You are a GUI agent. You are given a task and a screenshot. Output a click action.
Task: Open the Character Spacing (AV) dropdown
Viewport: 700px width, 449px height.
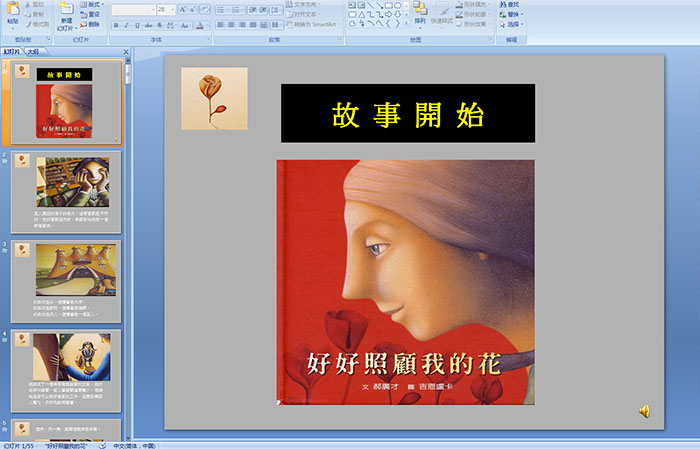click(171, 25)
